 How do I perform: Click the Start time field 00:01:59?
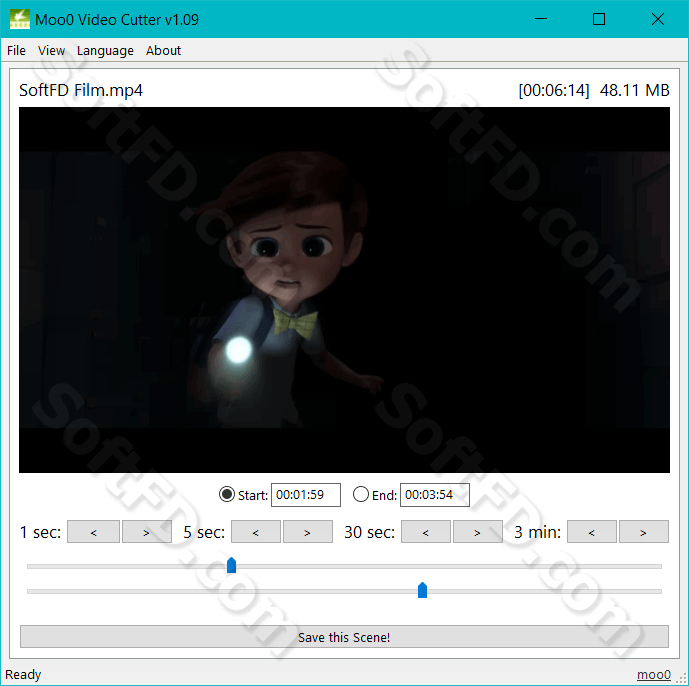coord(306,495)
